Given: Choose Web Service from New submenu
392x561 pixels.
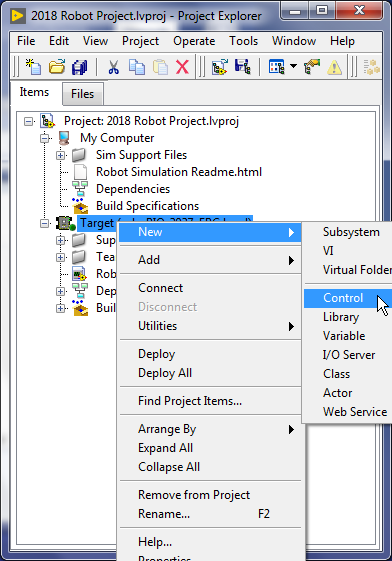Looking at the screenshot, I should 348,412.
